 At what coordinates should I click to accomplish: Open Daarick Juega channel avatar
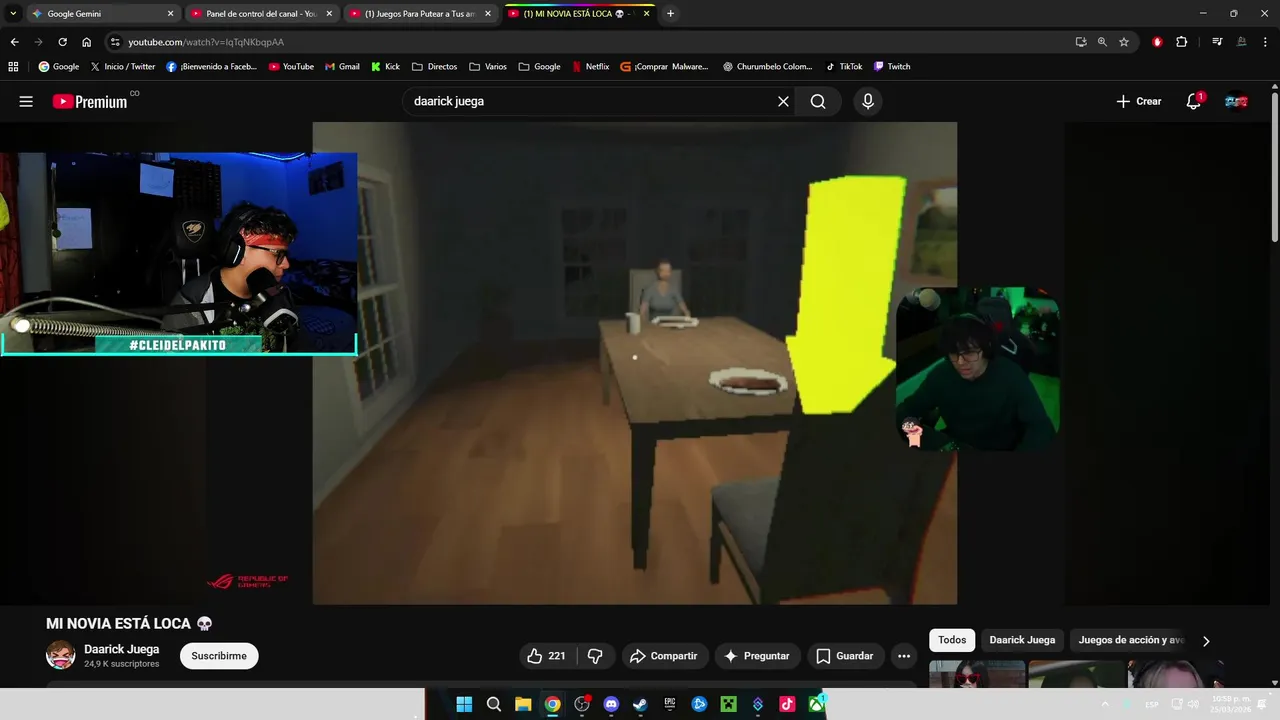61,656
